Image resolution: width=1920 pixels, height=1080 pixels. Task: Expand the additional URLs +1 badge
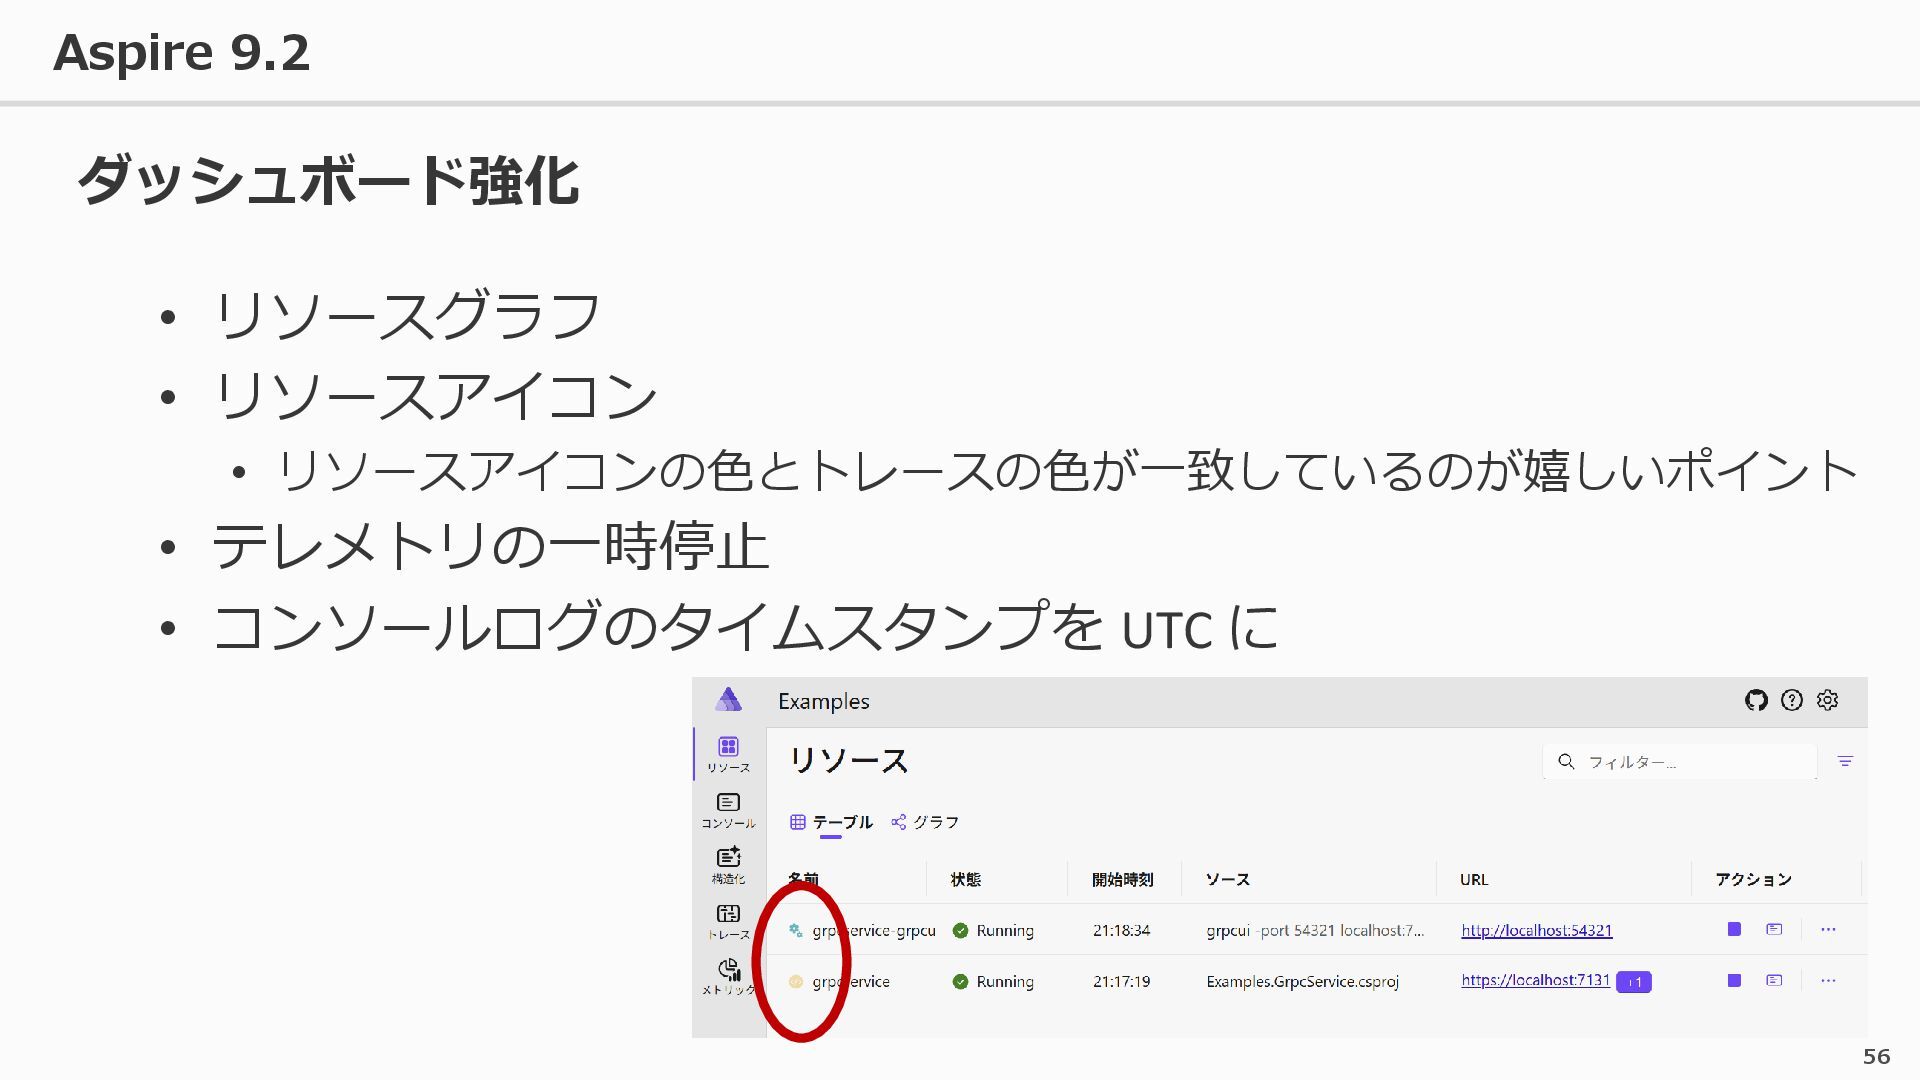(x=1634, y=982)
